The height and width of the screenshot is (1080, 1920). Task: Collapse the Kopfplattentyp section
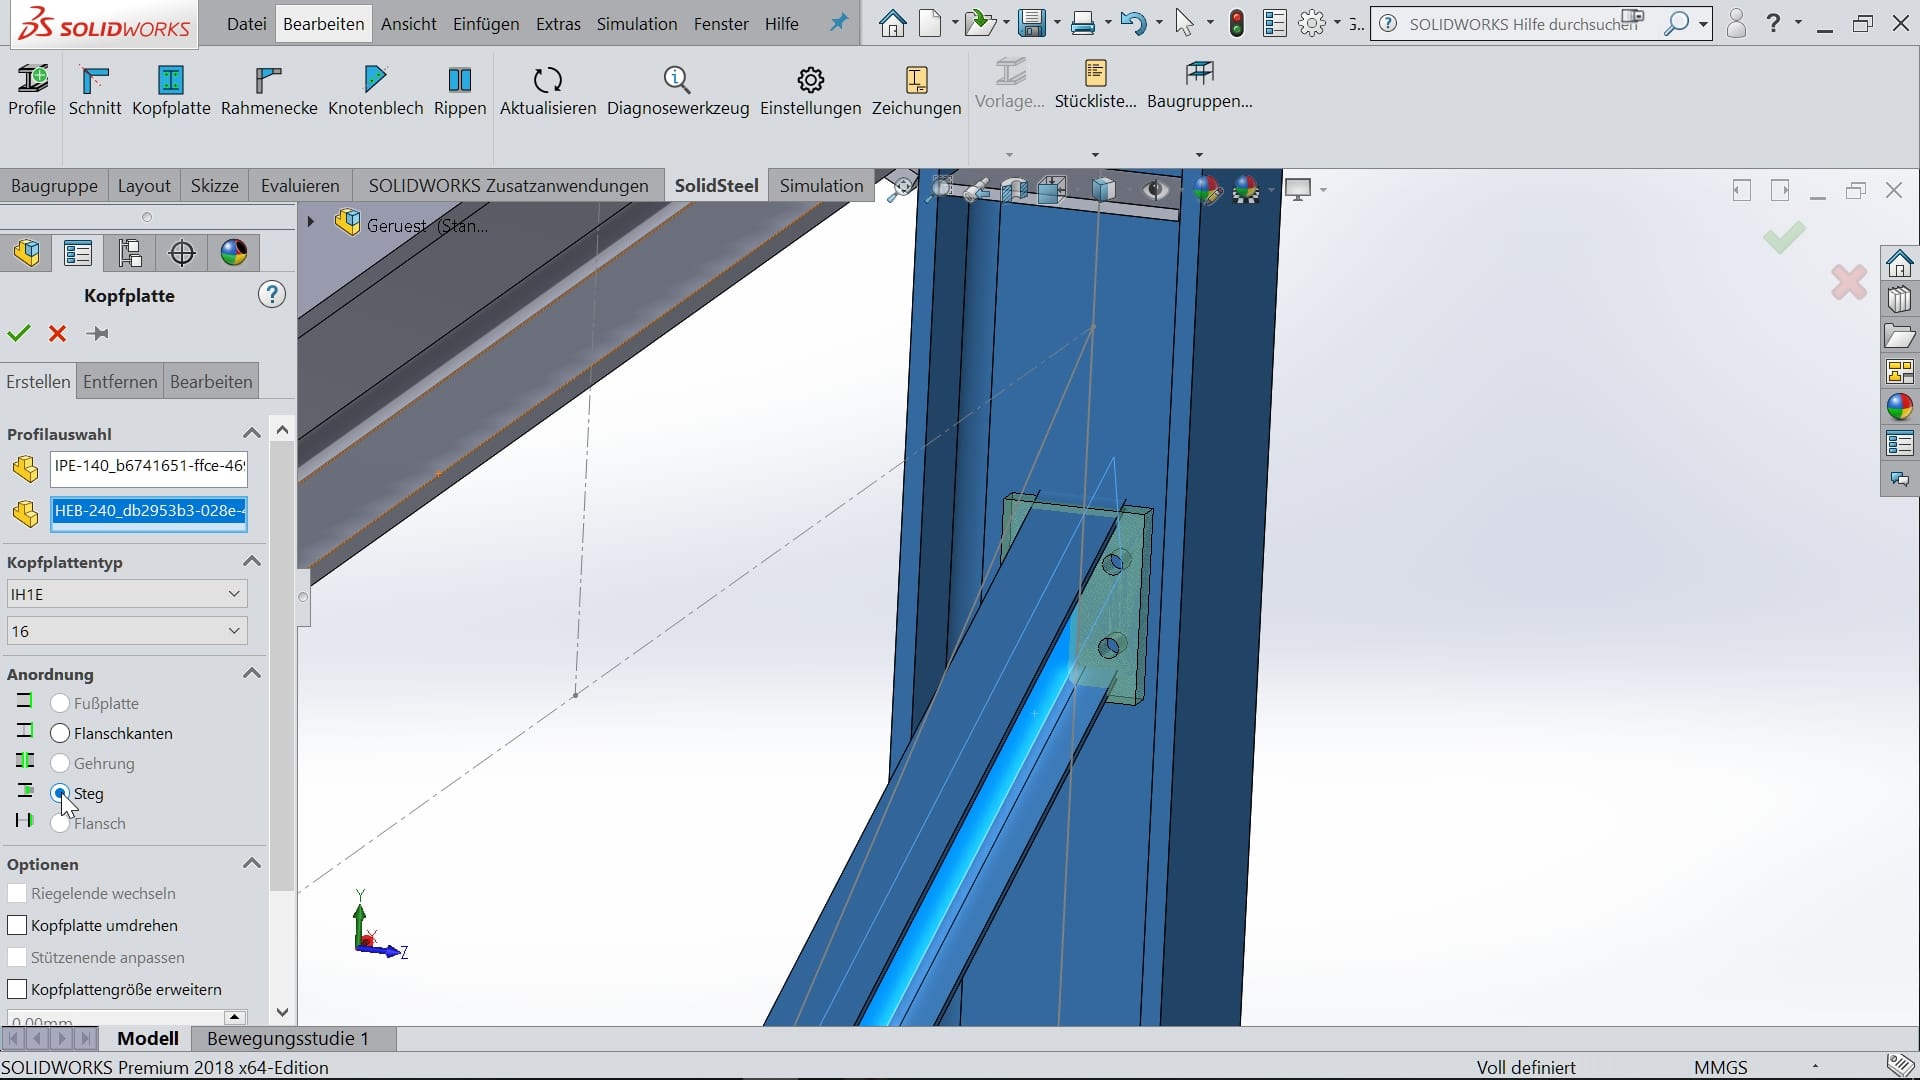click(x=252, y=562)
